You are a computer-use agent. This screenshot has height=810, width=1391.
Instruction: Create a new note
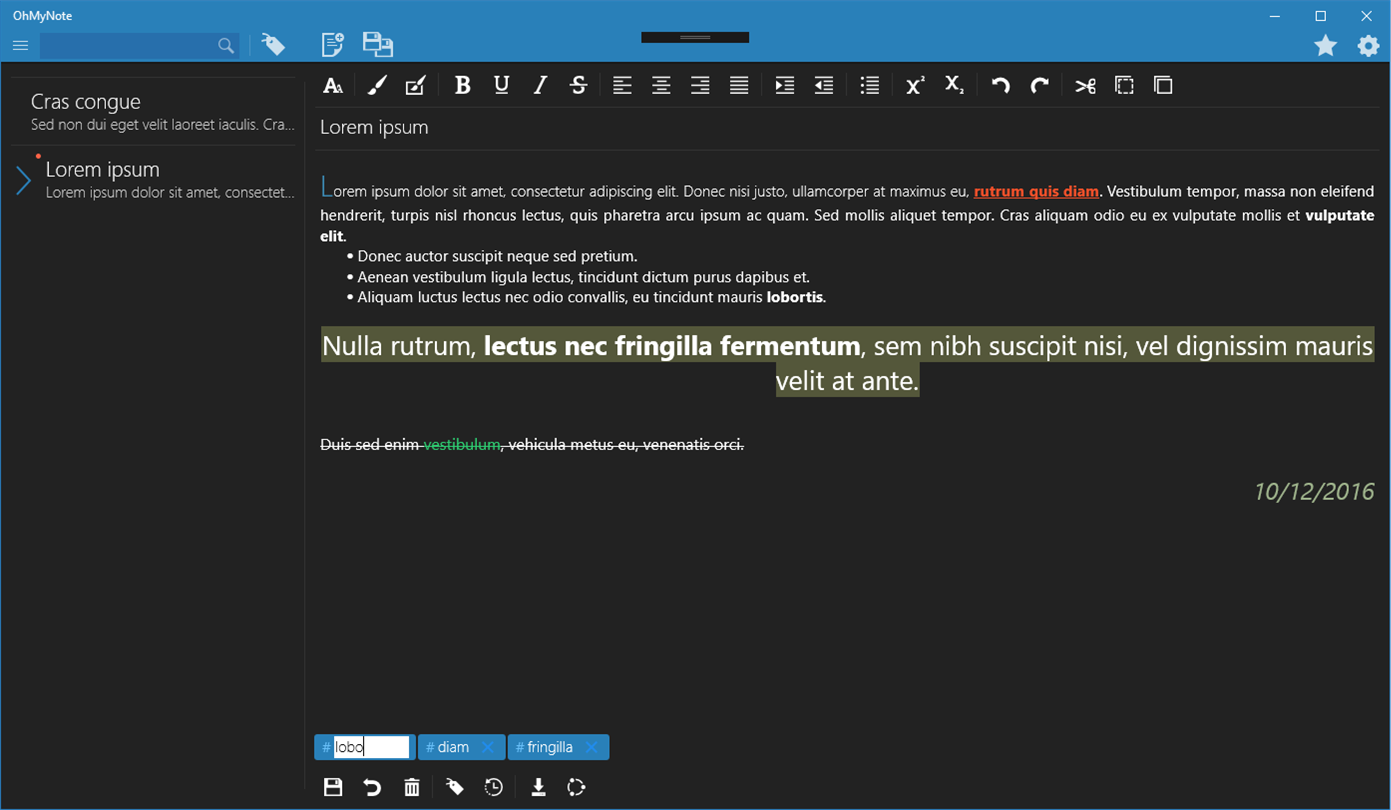[332, 44]
